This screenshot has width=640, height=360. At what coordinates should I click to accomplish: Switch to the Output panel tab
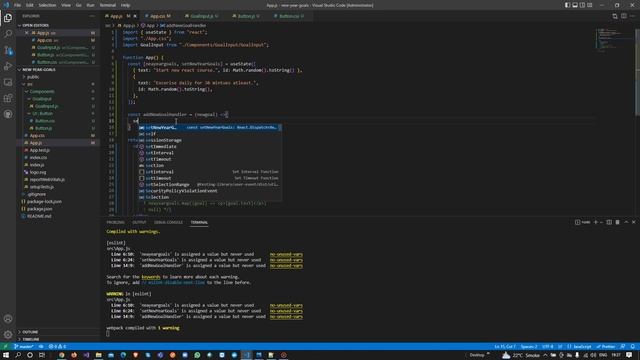139,222
